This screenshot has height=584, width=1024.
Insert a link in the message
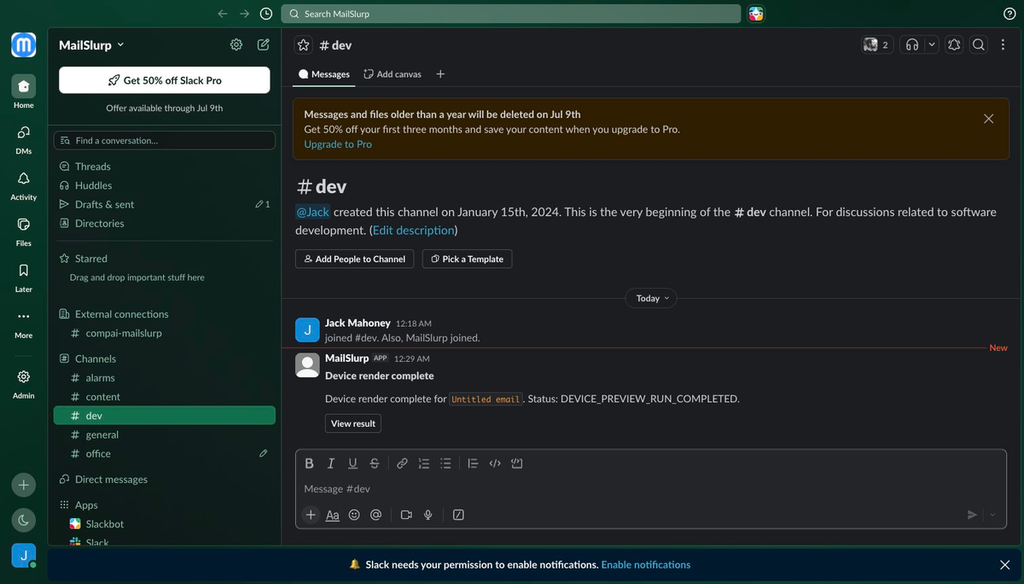click(402, 463)
